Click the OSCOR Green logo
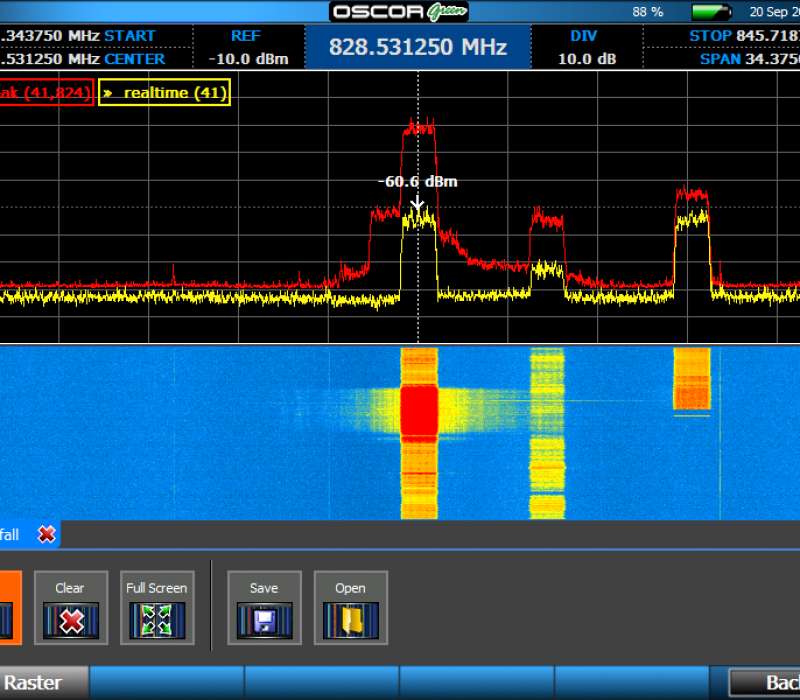 point(400,12)
